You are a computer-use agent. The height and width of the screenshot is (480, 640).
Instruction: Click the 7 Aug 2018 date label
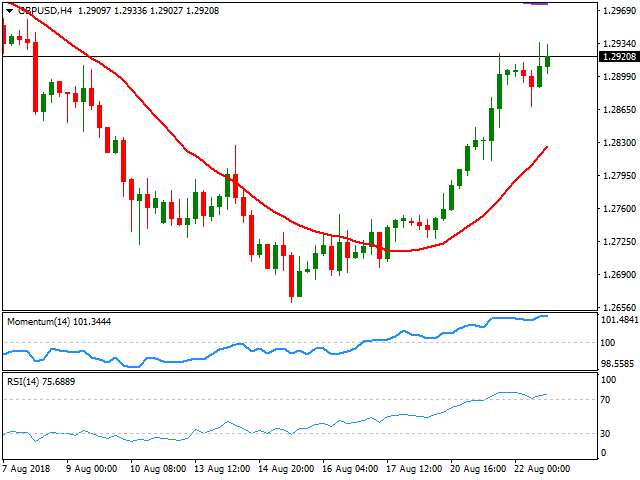(x=26, y=469)
